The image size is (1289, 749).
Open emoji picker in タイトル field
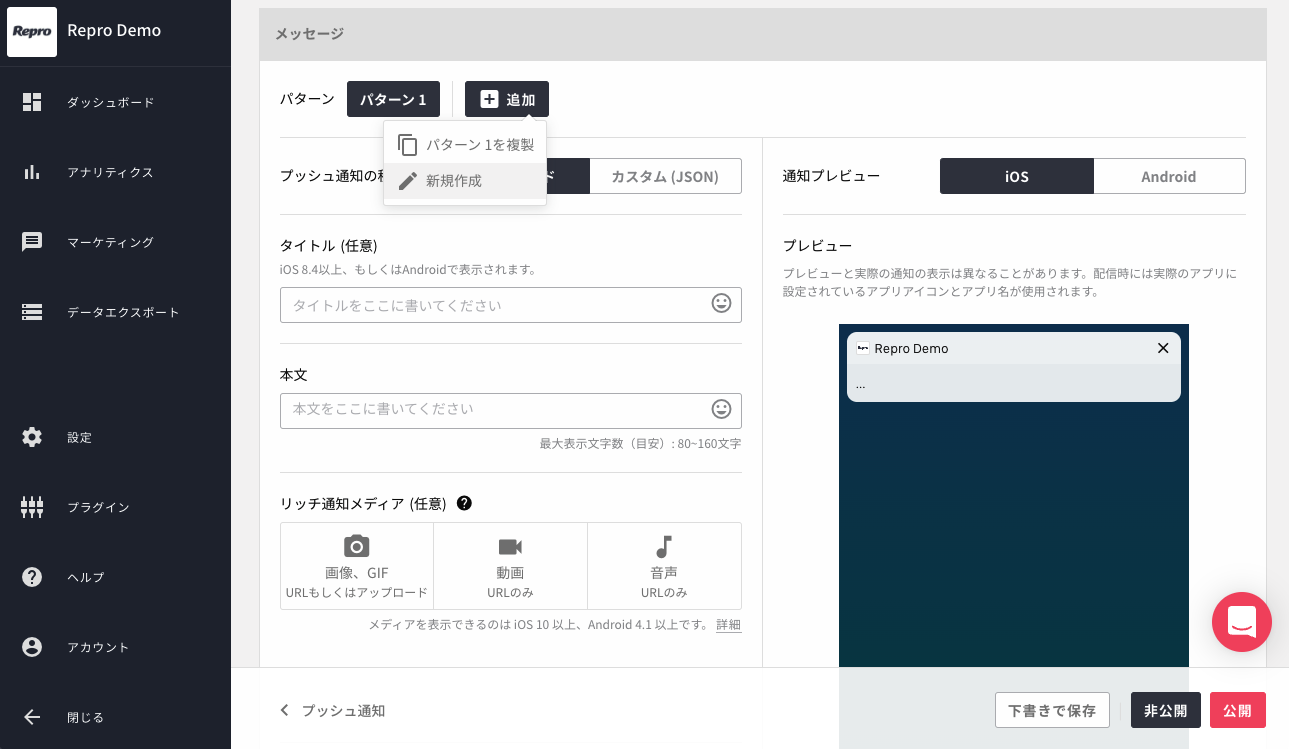721,303
